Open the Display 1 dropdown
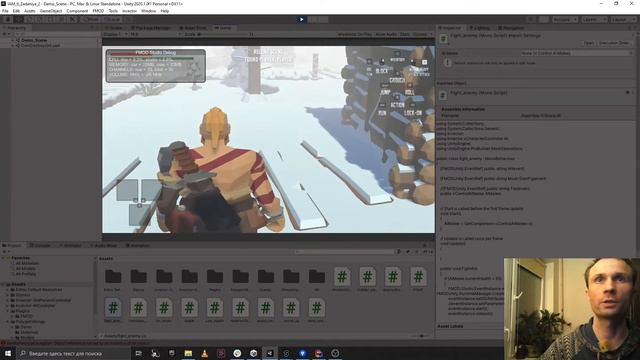 click(116, 34)
